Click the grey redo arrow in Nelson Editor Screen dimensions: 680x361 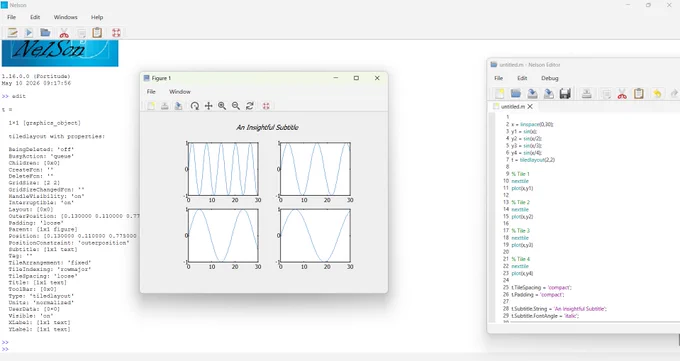coord(674,93)
